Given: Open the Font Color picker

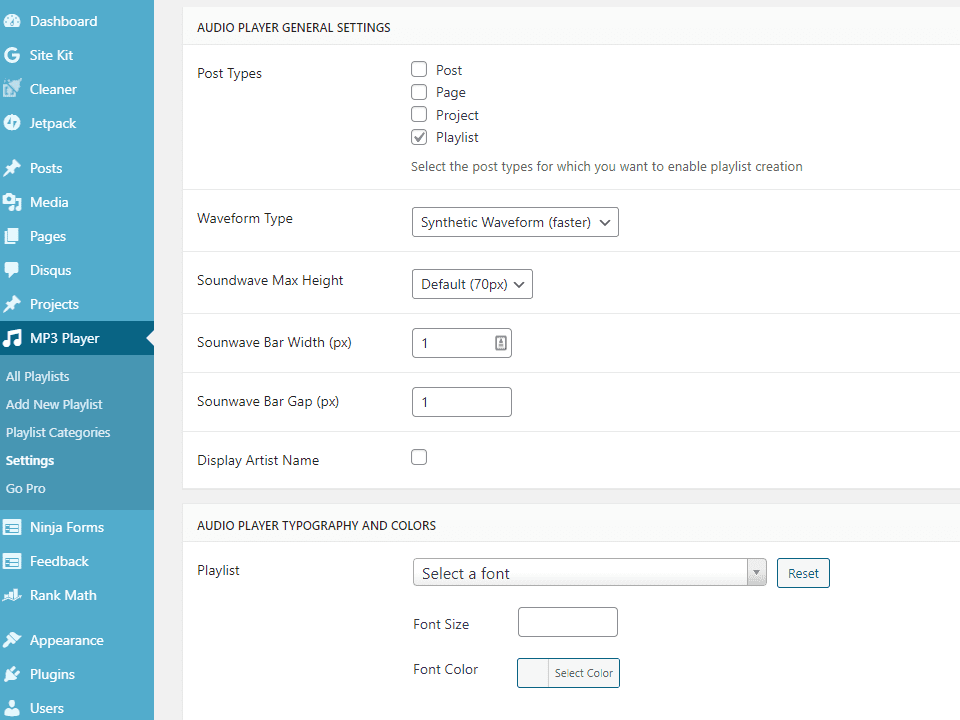Looking at the screenshot, I should [x=585, y=673].
